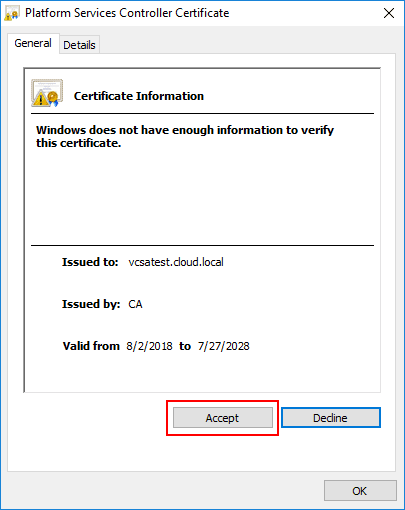Accept the certificate

[223, 418]
